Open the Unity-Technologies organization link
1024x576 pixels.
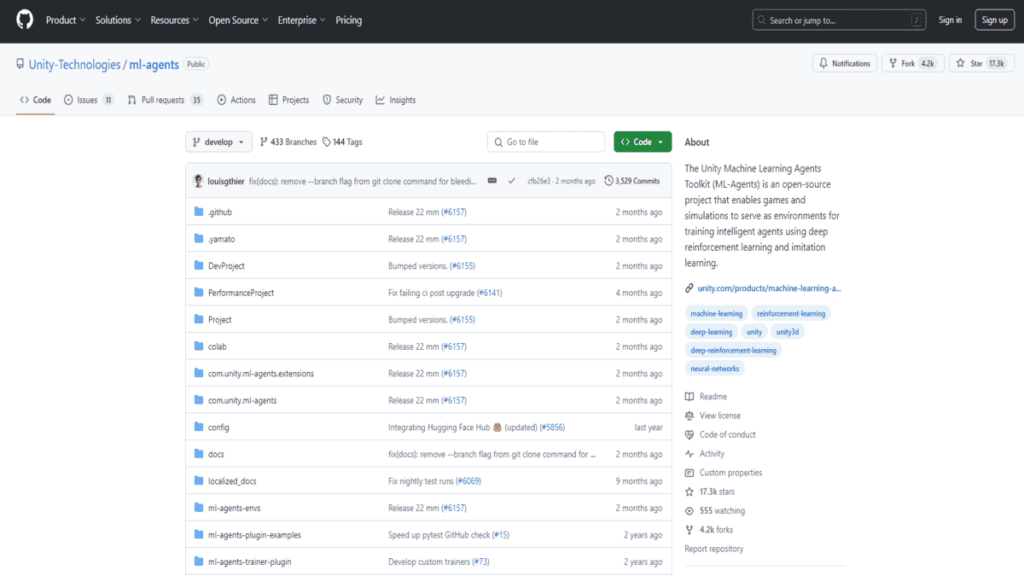pos(74,64)
